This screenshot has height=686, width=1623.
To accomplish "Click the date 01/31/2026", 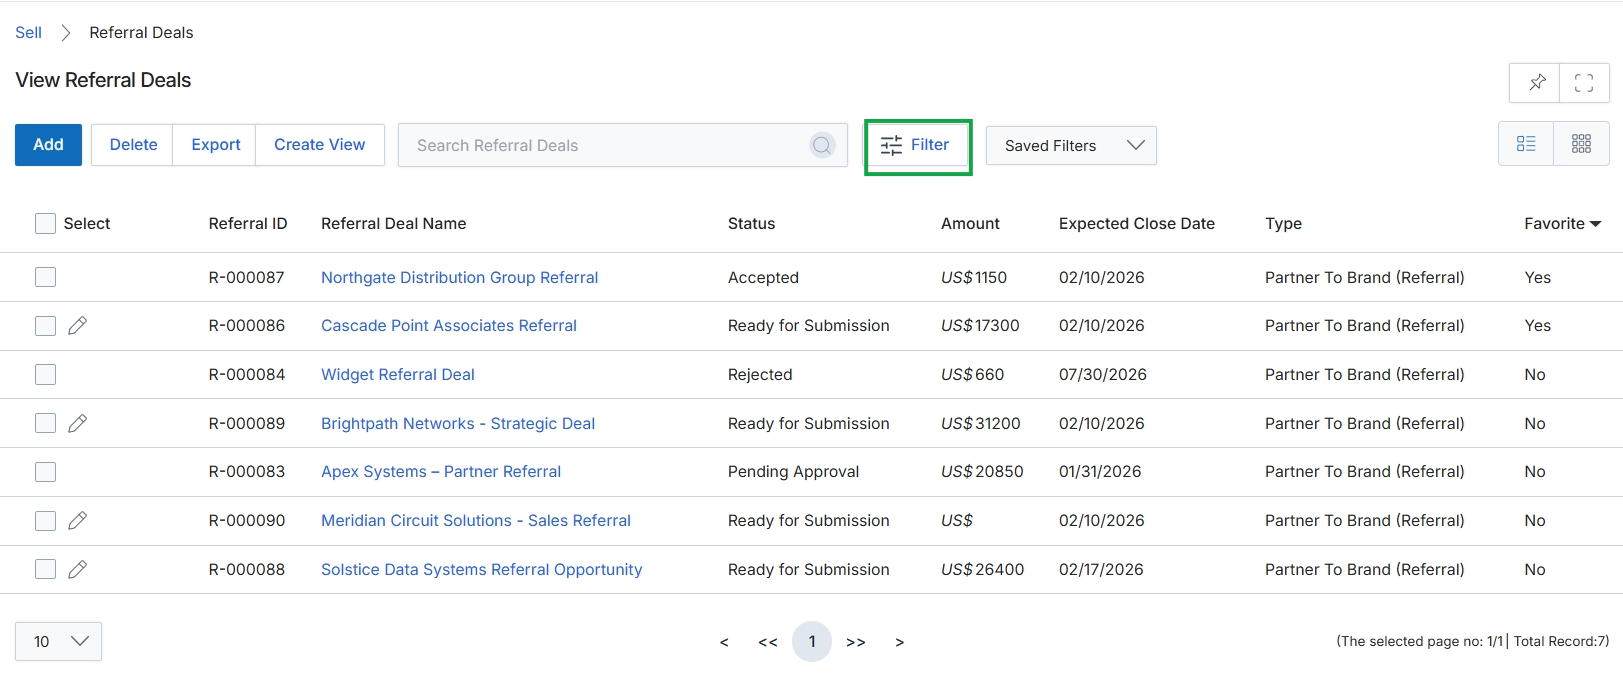I will click(1100, 472).
